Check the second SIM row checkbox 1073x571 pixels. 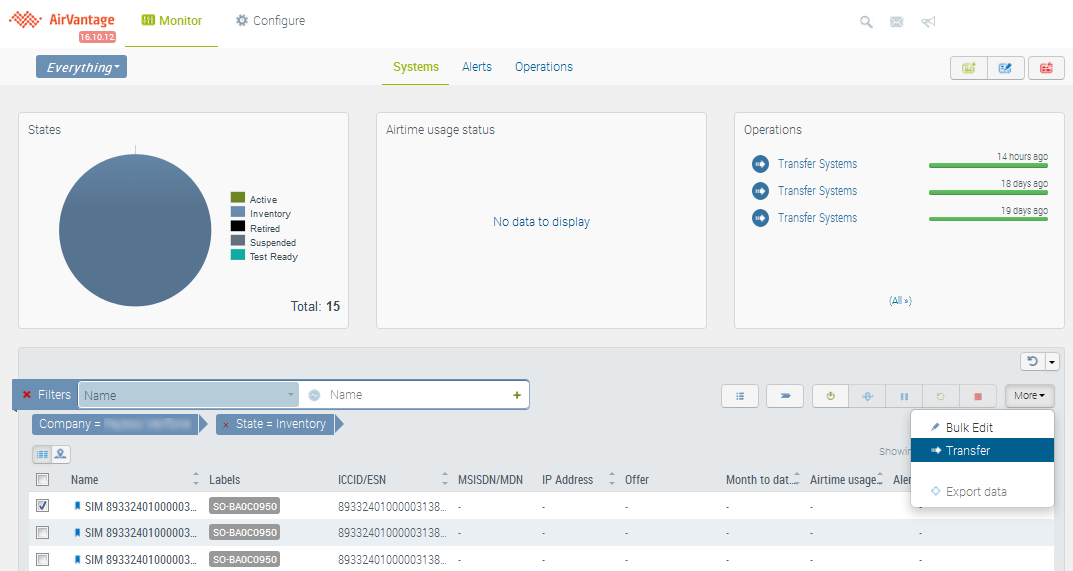pyautogui.click(x=42, y=533)
